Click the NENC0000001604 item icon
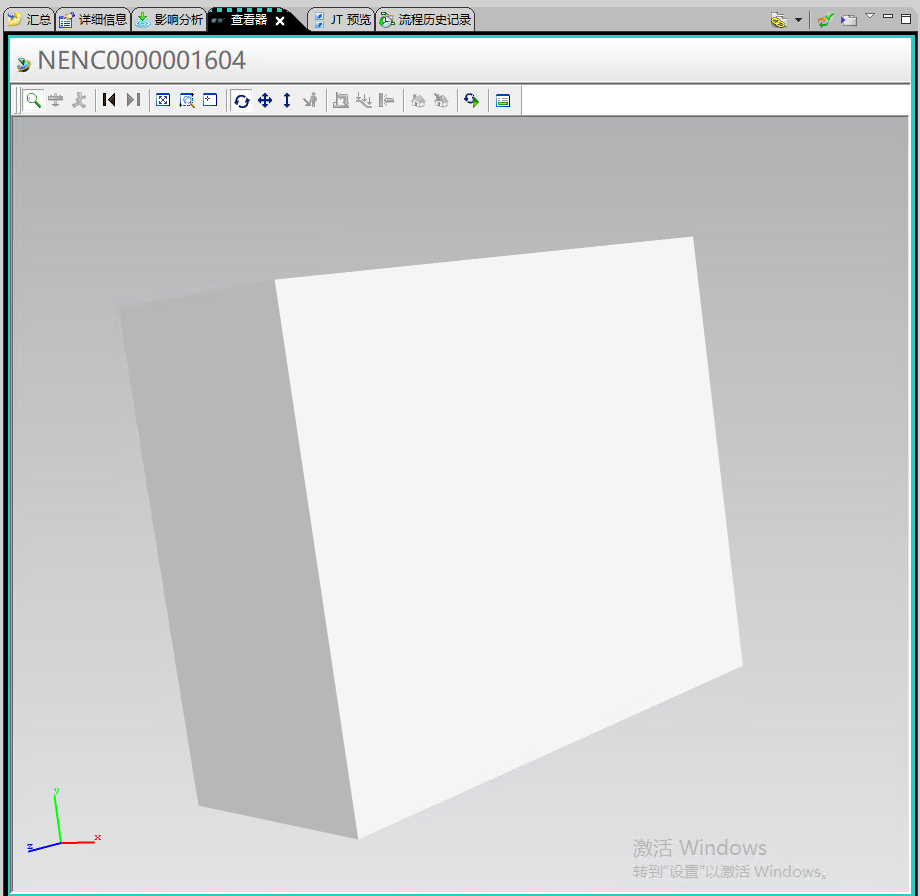This screenshot has width=920, height=896. (23, 64)
